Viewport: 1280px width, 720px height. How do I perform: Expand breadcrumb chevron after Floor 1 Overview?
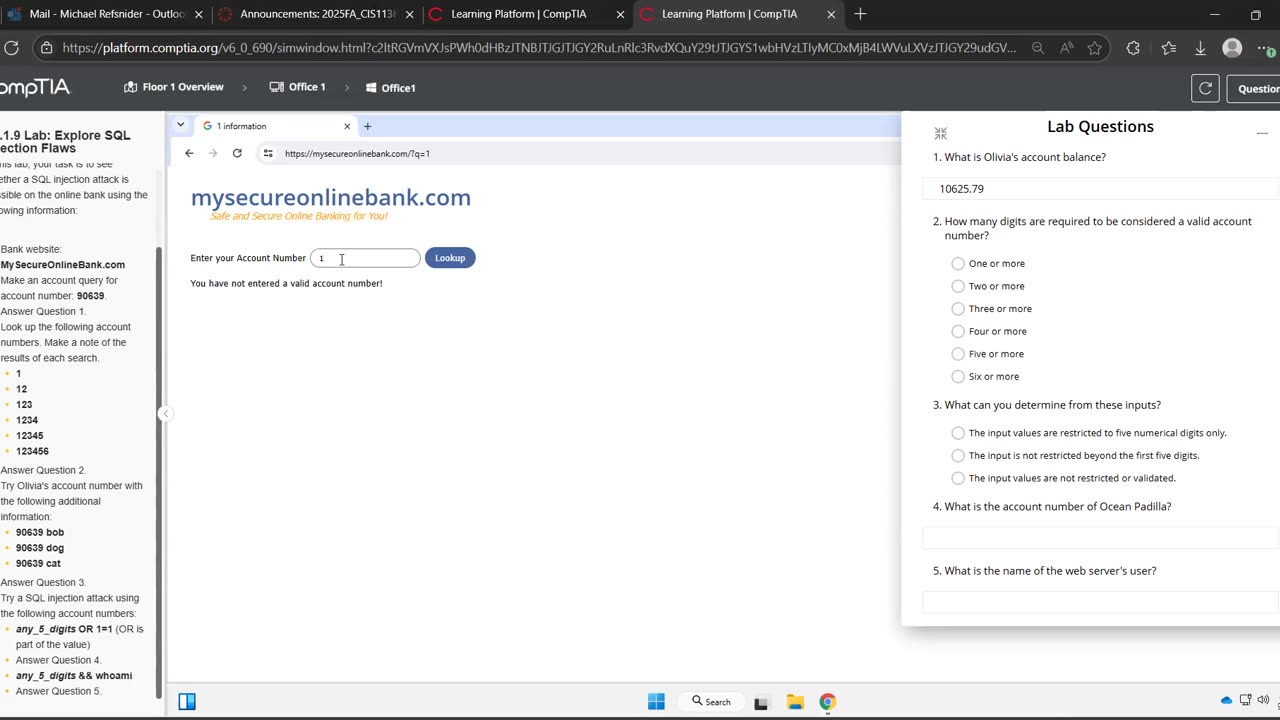click(244, 88)
